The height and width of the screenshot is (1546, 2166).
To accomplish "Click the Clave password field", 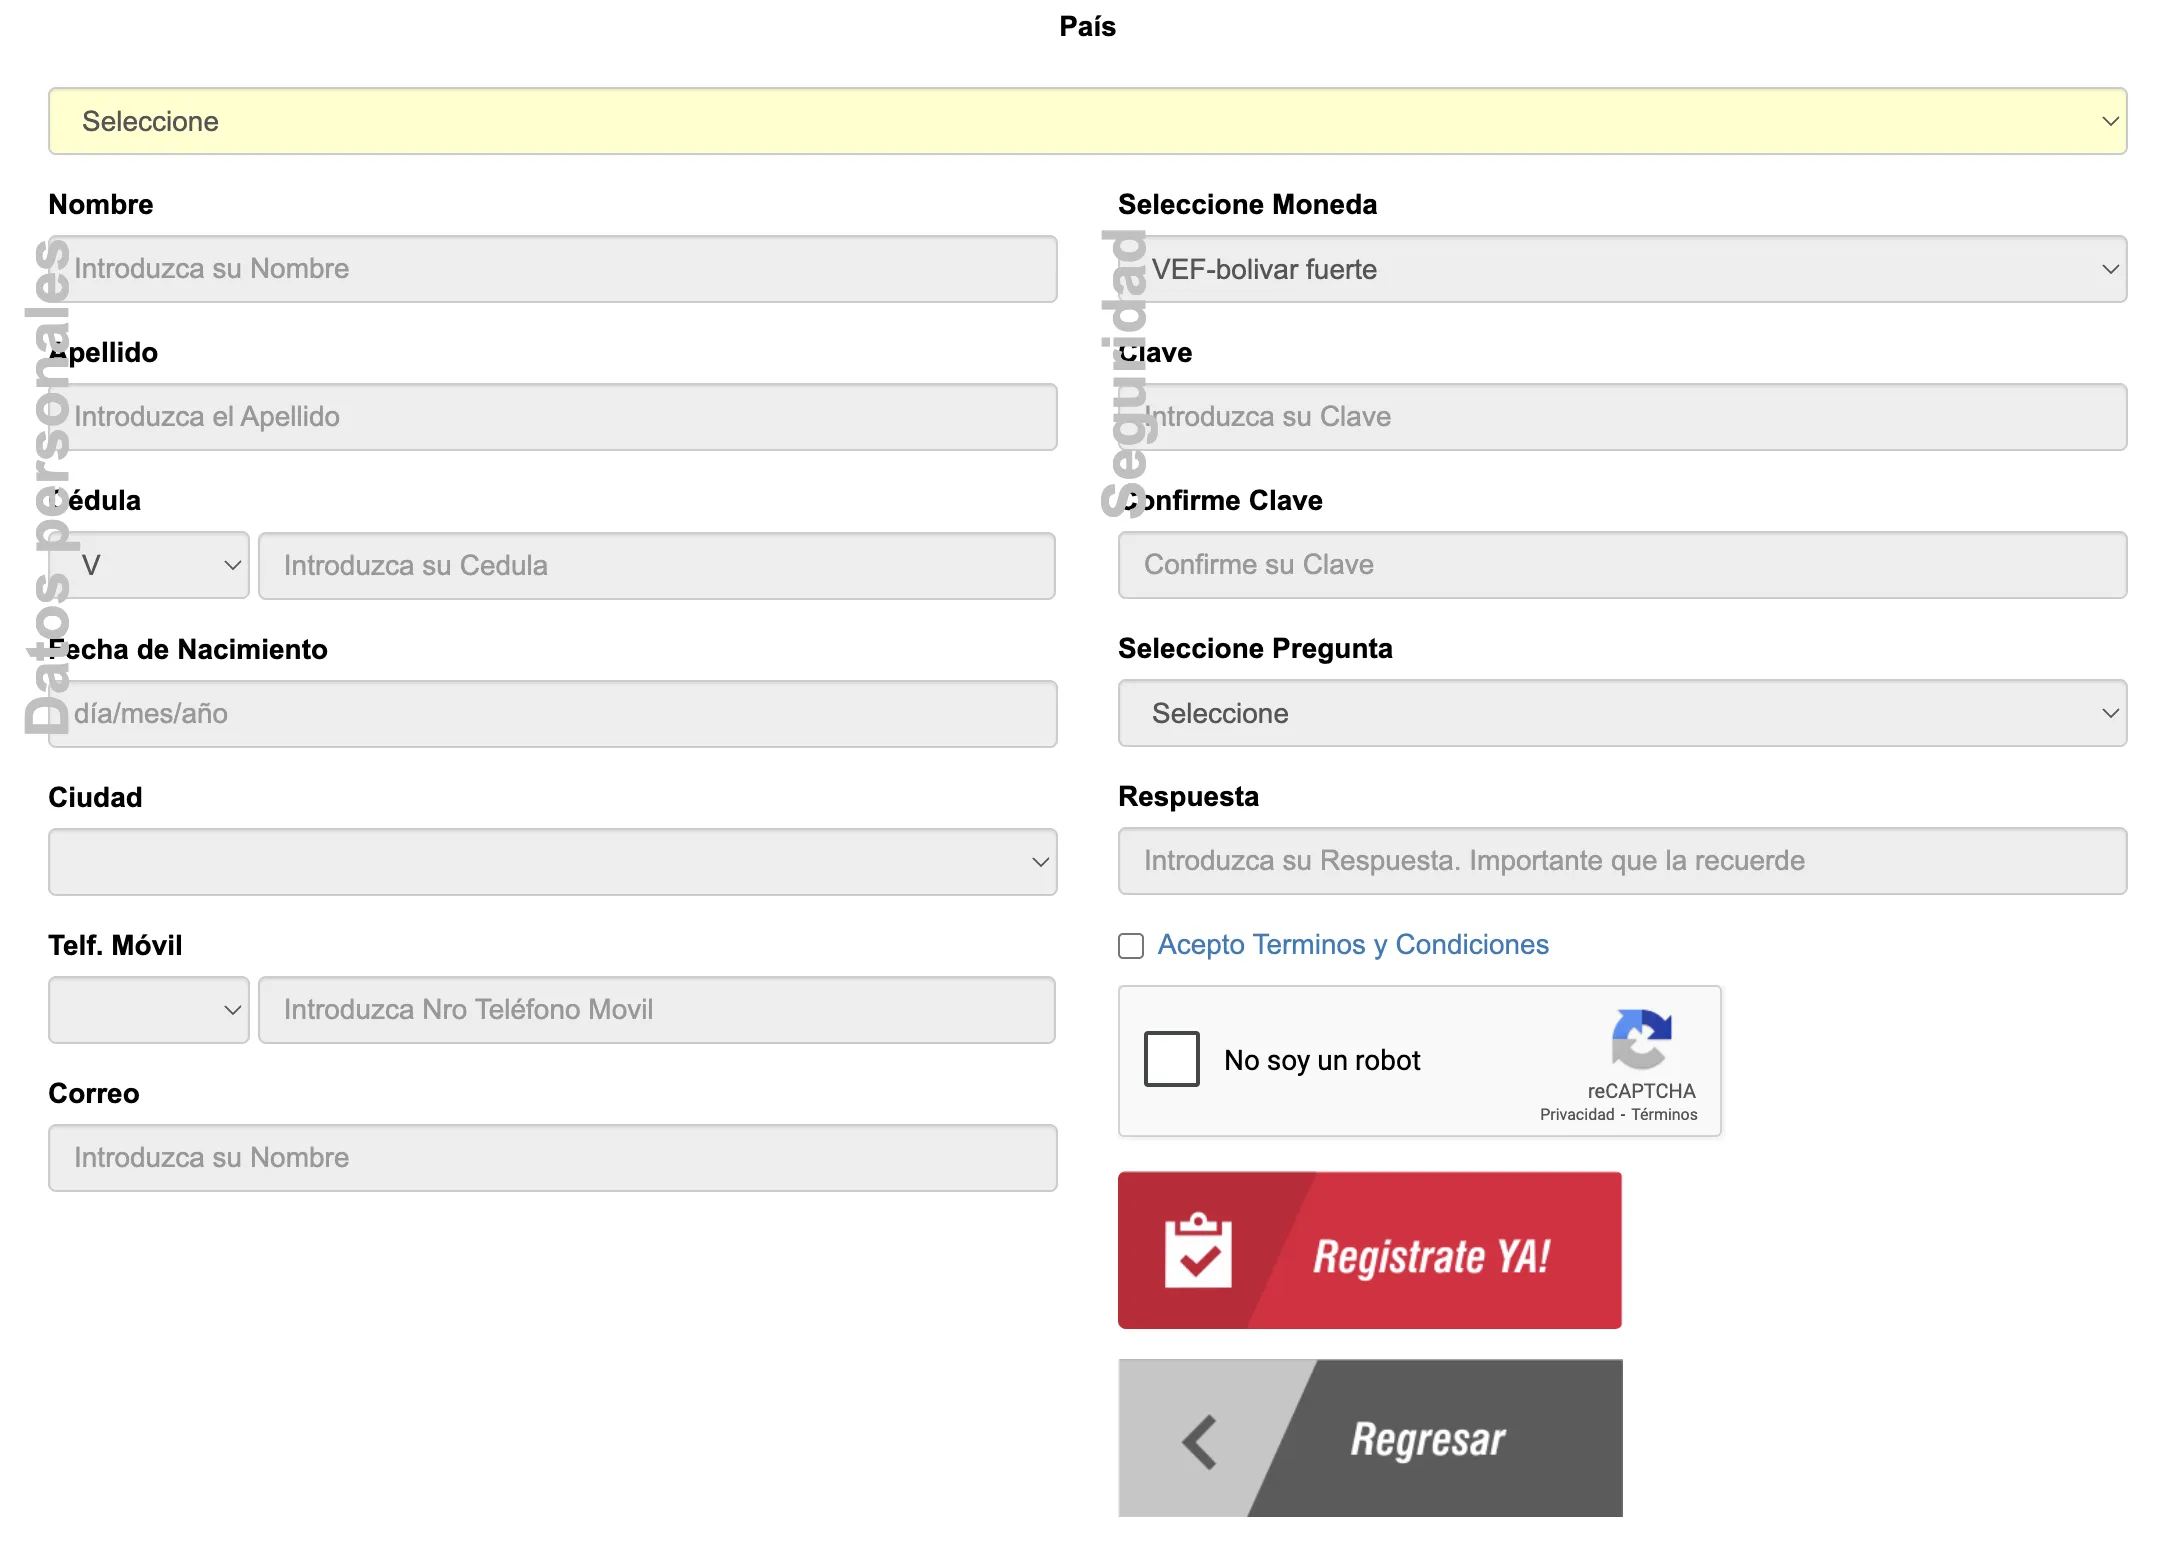I will (x=1622, y=417).
